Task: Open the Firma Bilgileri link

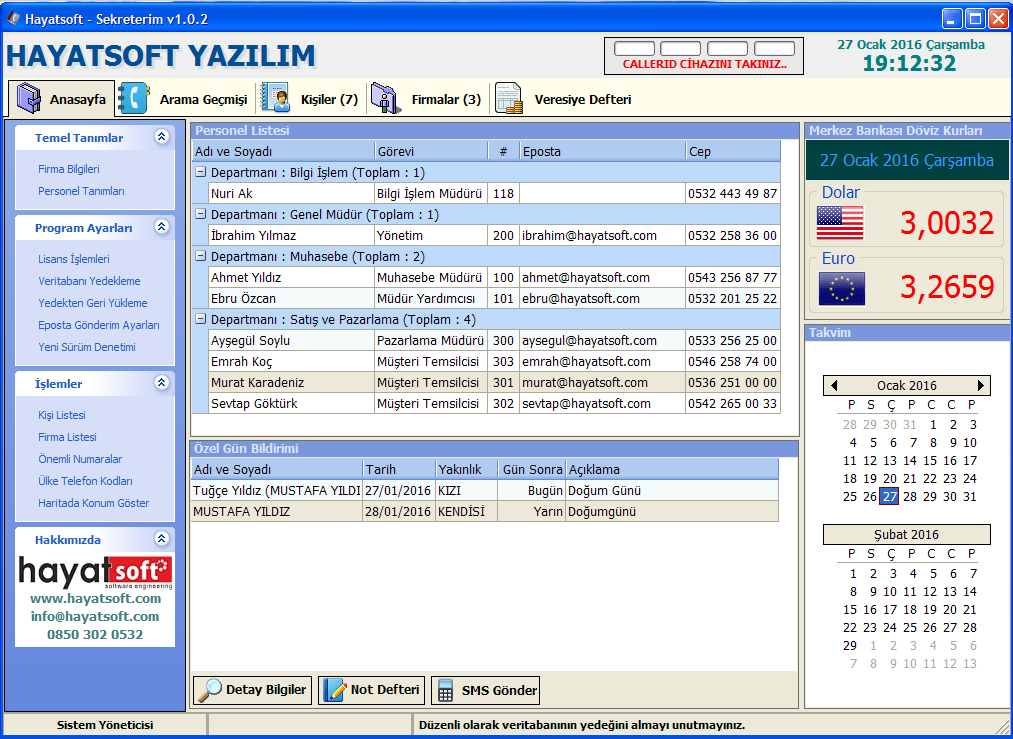Action: pyautogui.click(x=68, y=169)
